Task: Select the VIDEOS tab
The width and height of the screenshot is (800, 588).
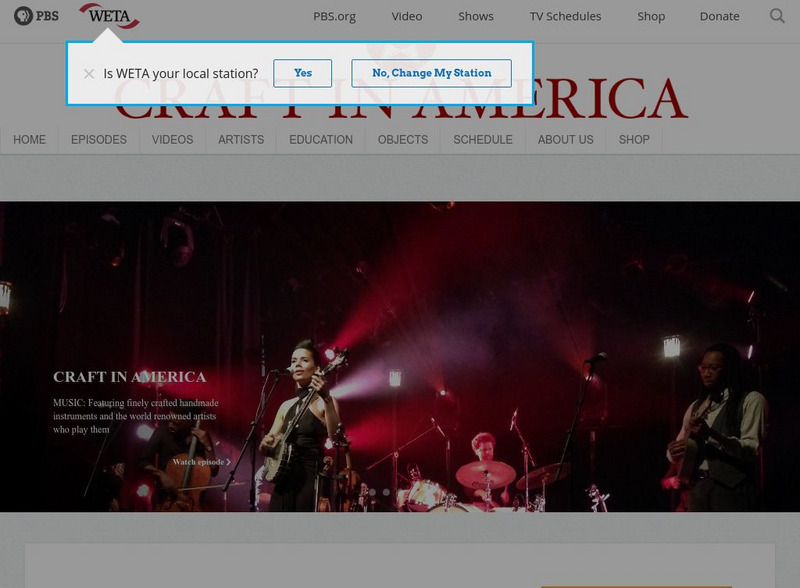Action: (172, 140)
